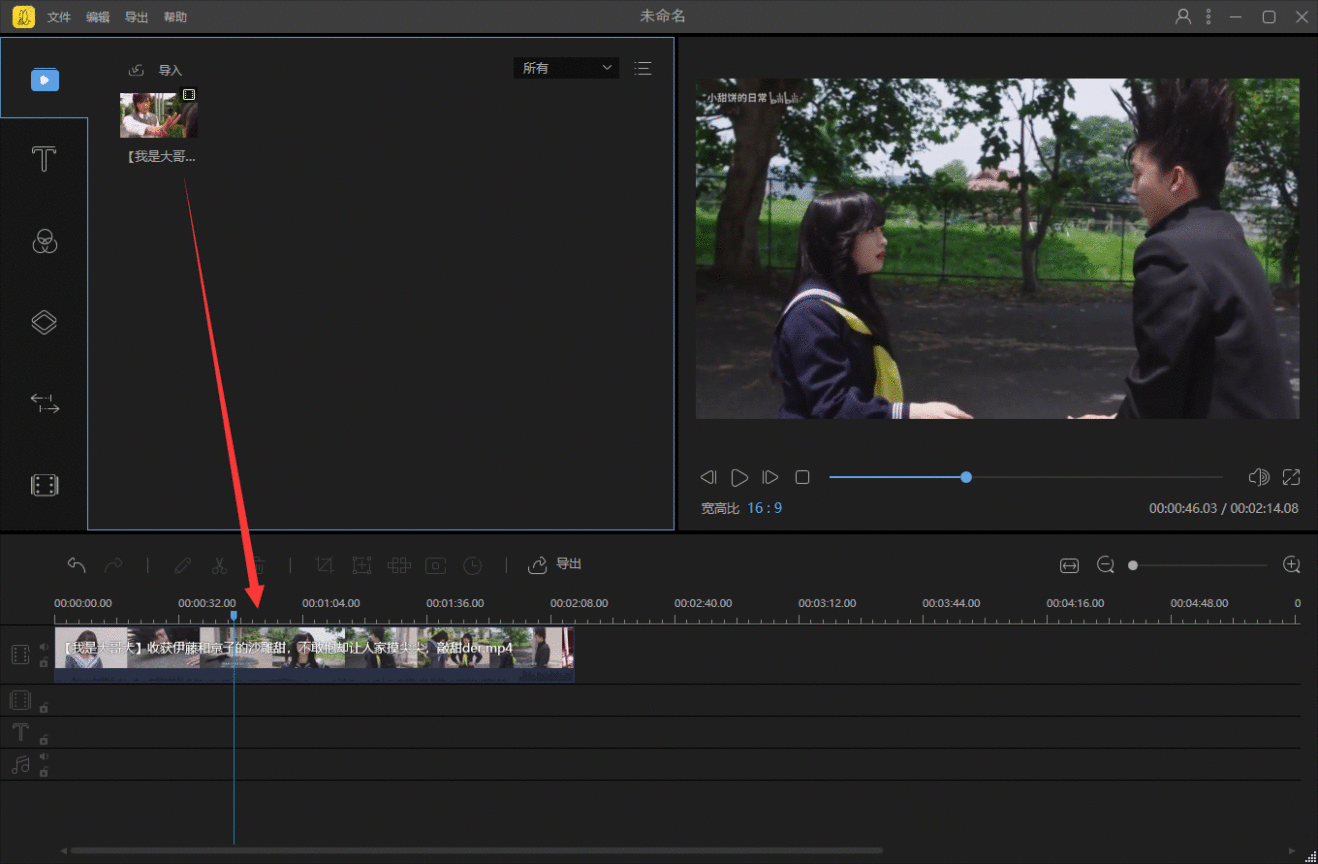Open the 16:9 aspect ratio selector

coord(764,508)
